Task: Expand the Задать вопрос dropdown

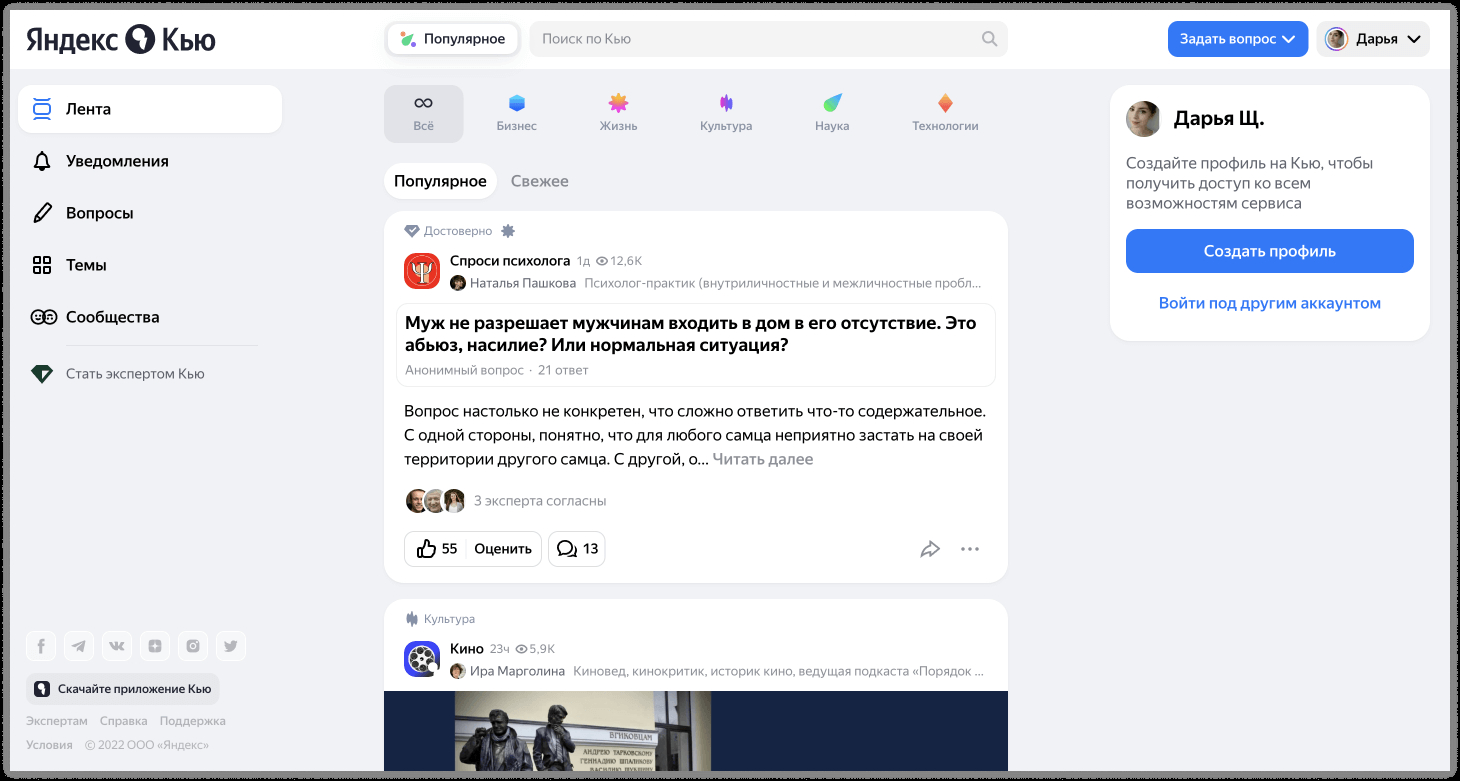Action: (1238, 39)
